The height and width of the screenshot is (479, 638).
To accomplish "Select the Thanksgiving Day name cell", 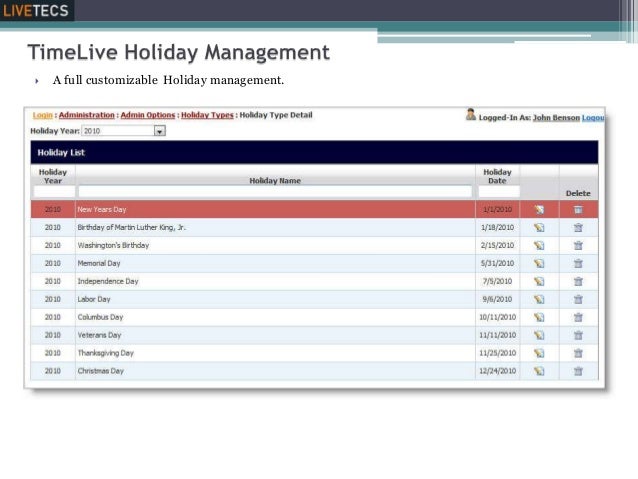I will click(275, 353).
